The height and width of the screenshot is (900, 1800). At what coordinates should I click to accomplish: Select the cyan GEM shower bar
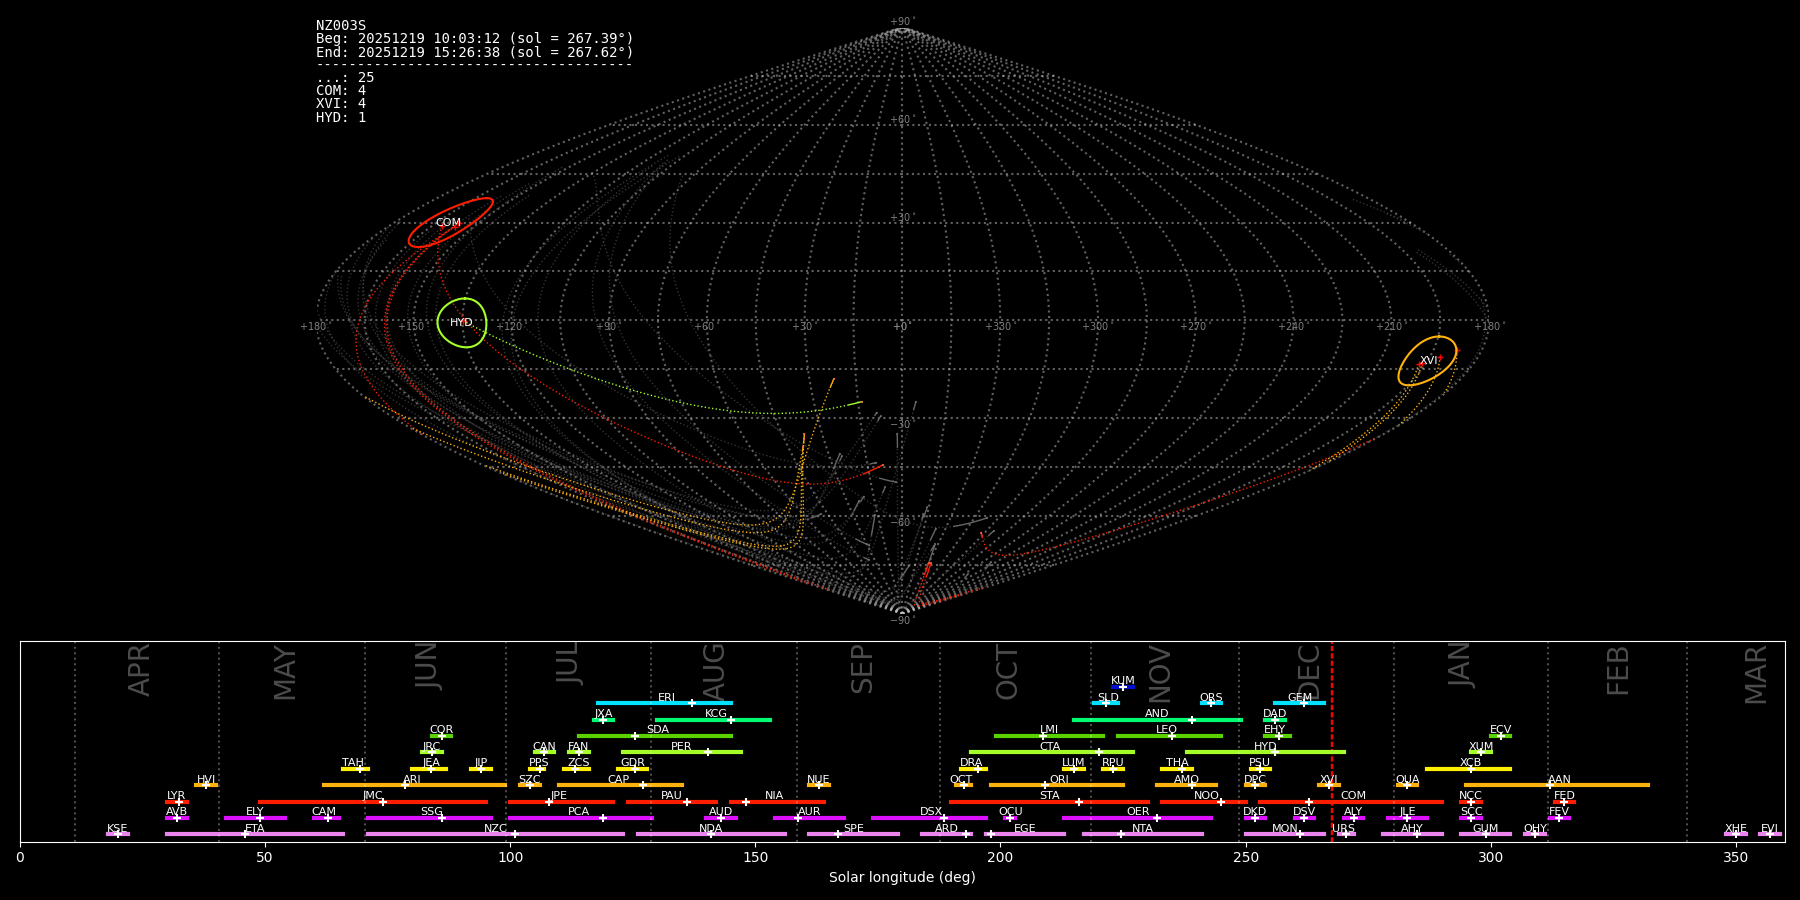(x=1298, y=703)
